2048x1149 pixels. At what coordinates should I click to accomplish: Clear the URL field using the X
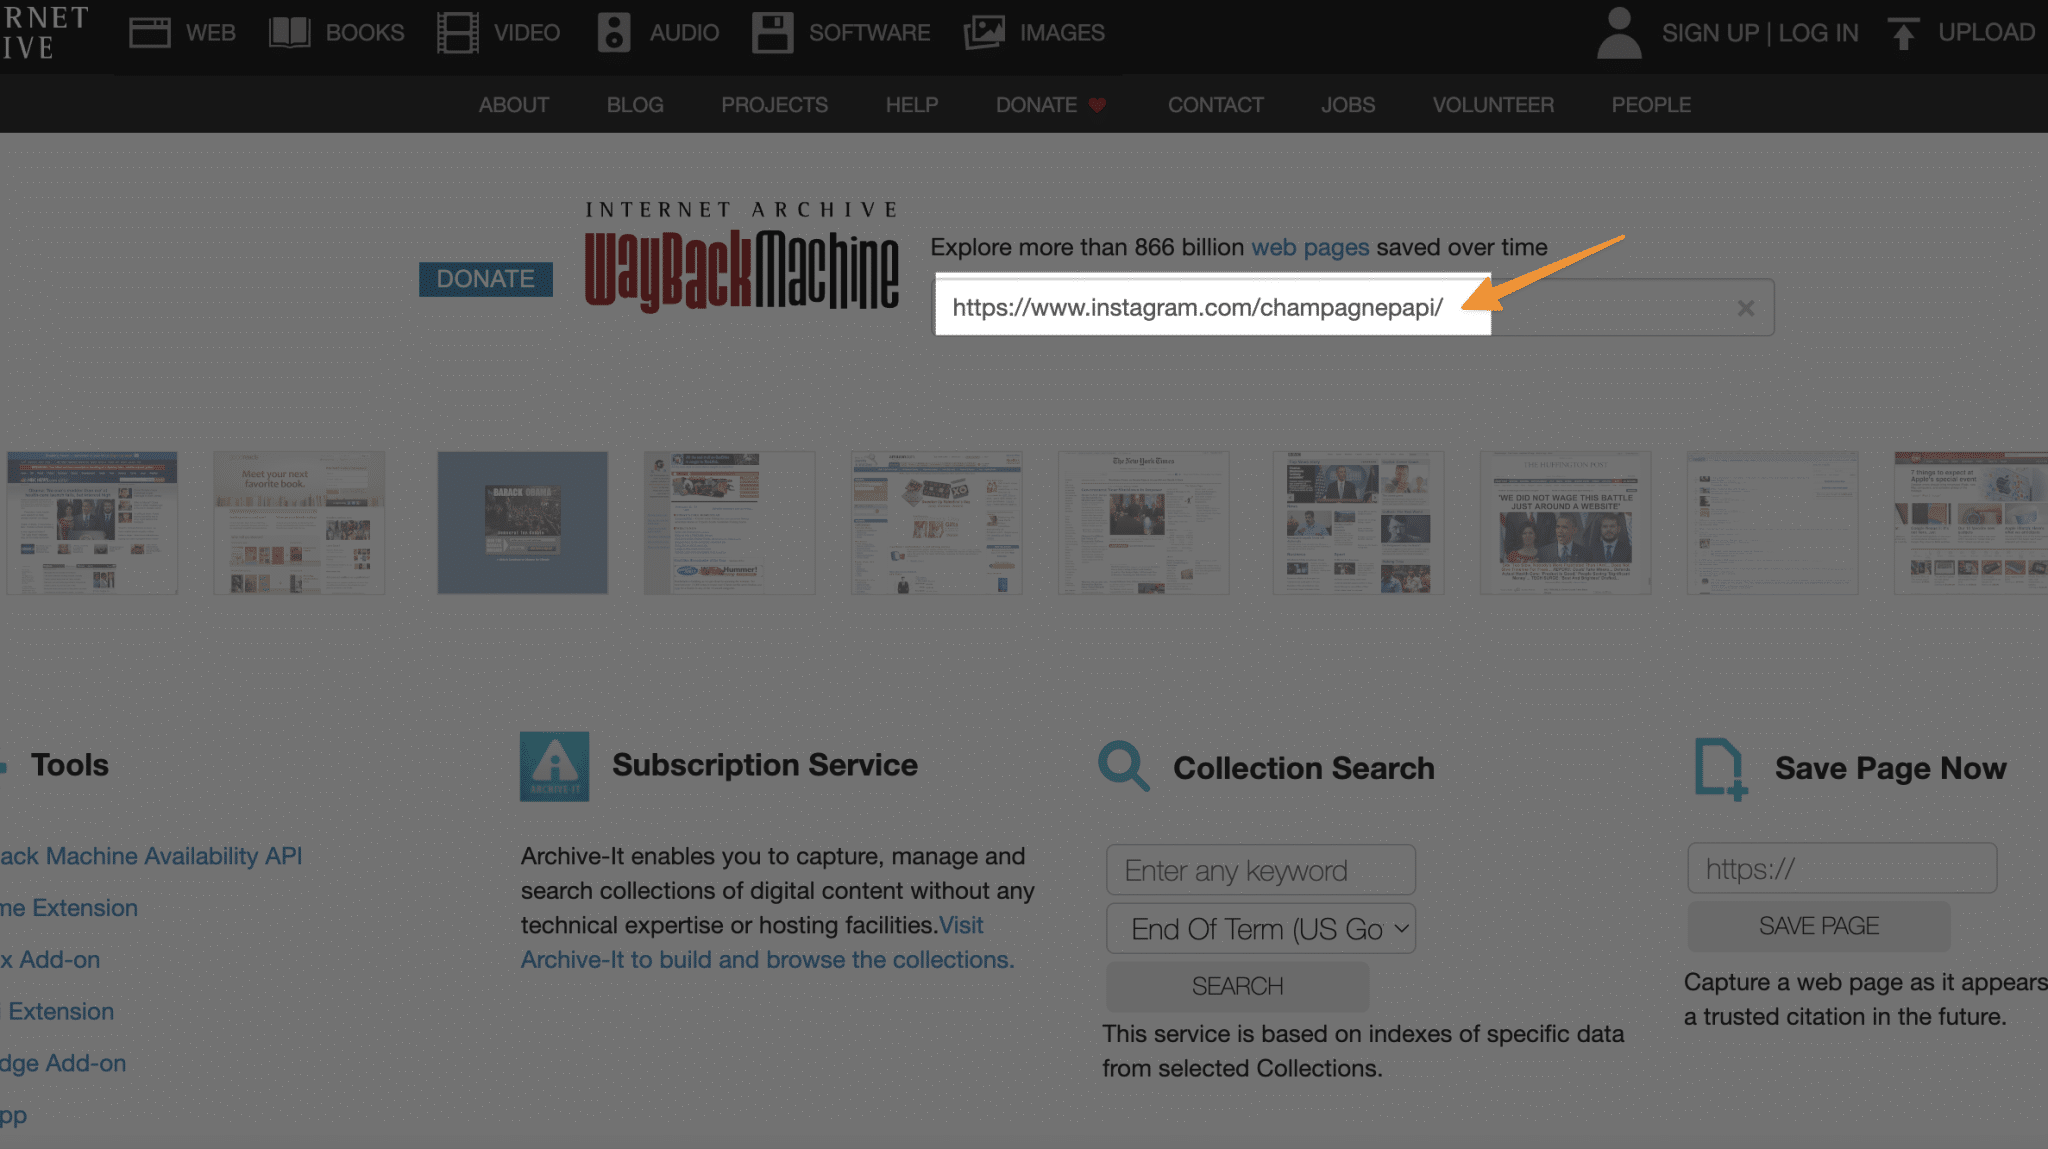click(1746, 307)
